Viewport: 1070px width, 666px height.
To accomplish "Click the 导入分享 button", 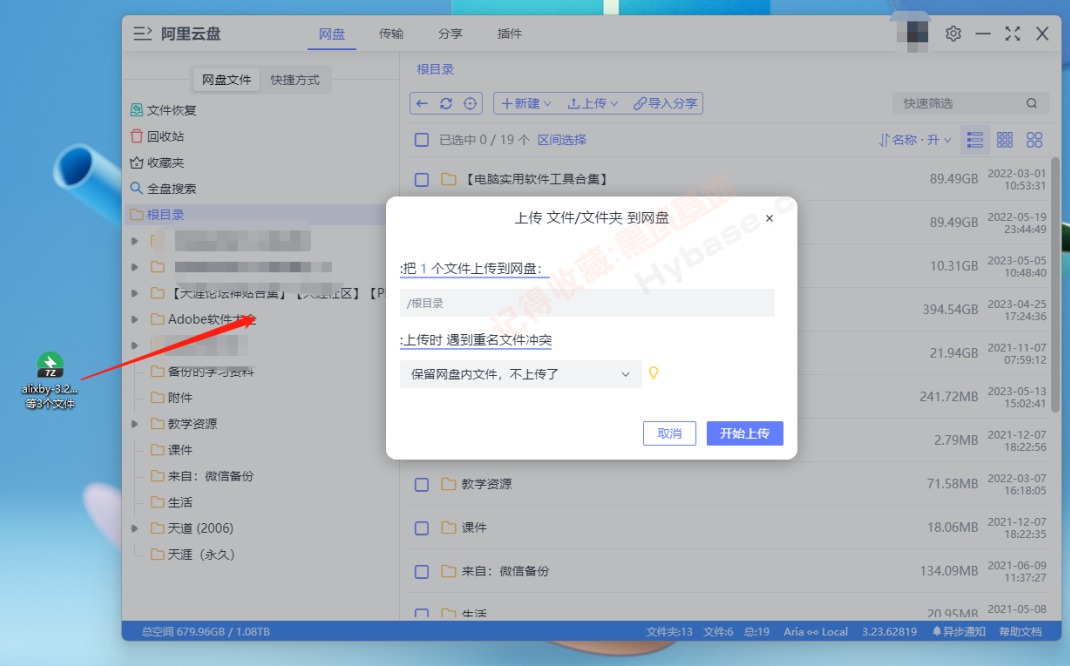I will coord(665,103).
